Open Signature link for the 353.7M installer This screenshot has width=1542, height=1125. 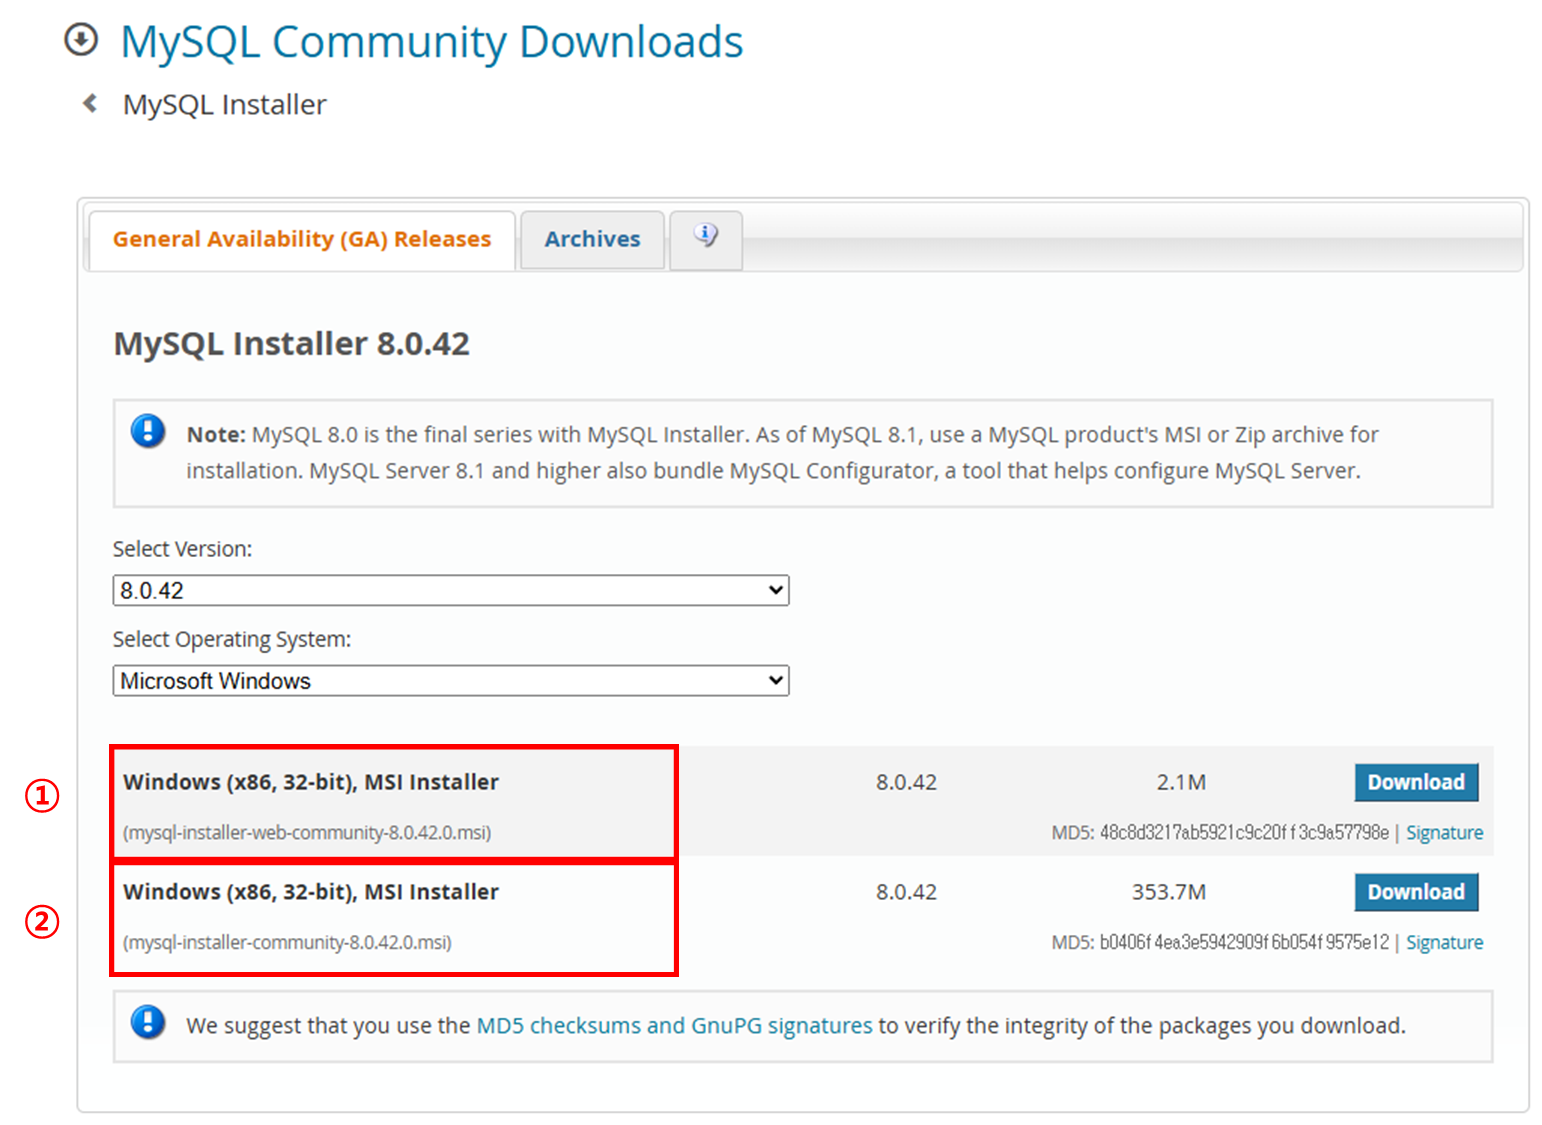1444,943
